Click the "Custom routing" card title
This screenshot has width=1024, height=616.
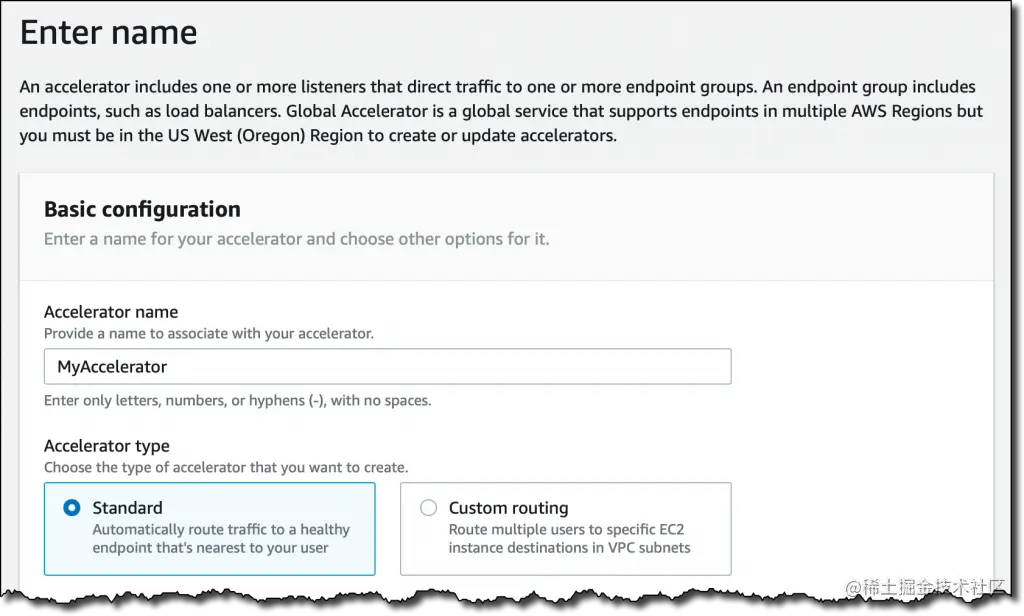click(x=508, y=508)
